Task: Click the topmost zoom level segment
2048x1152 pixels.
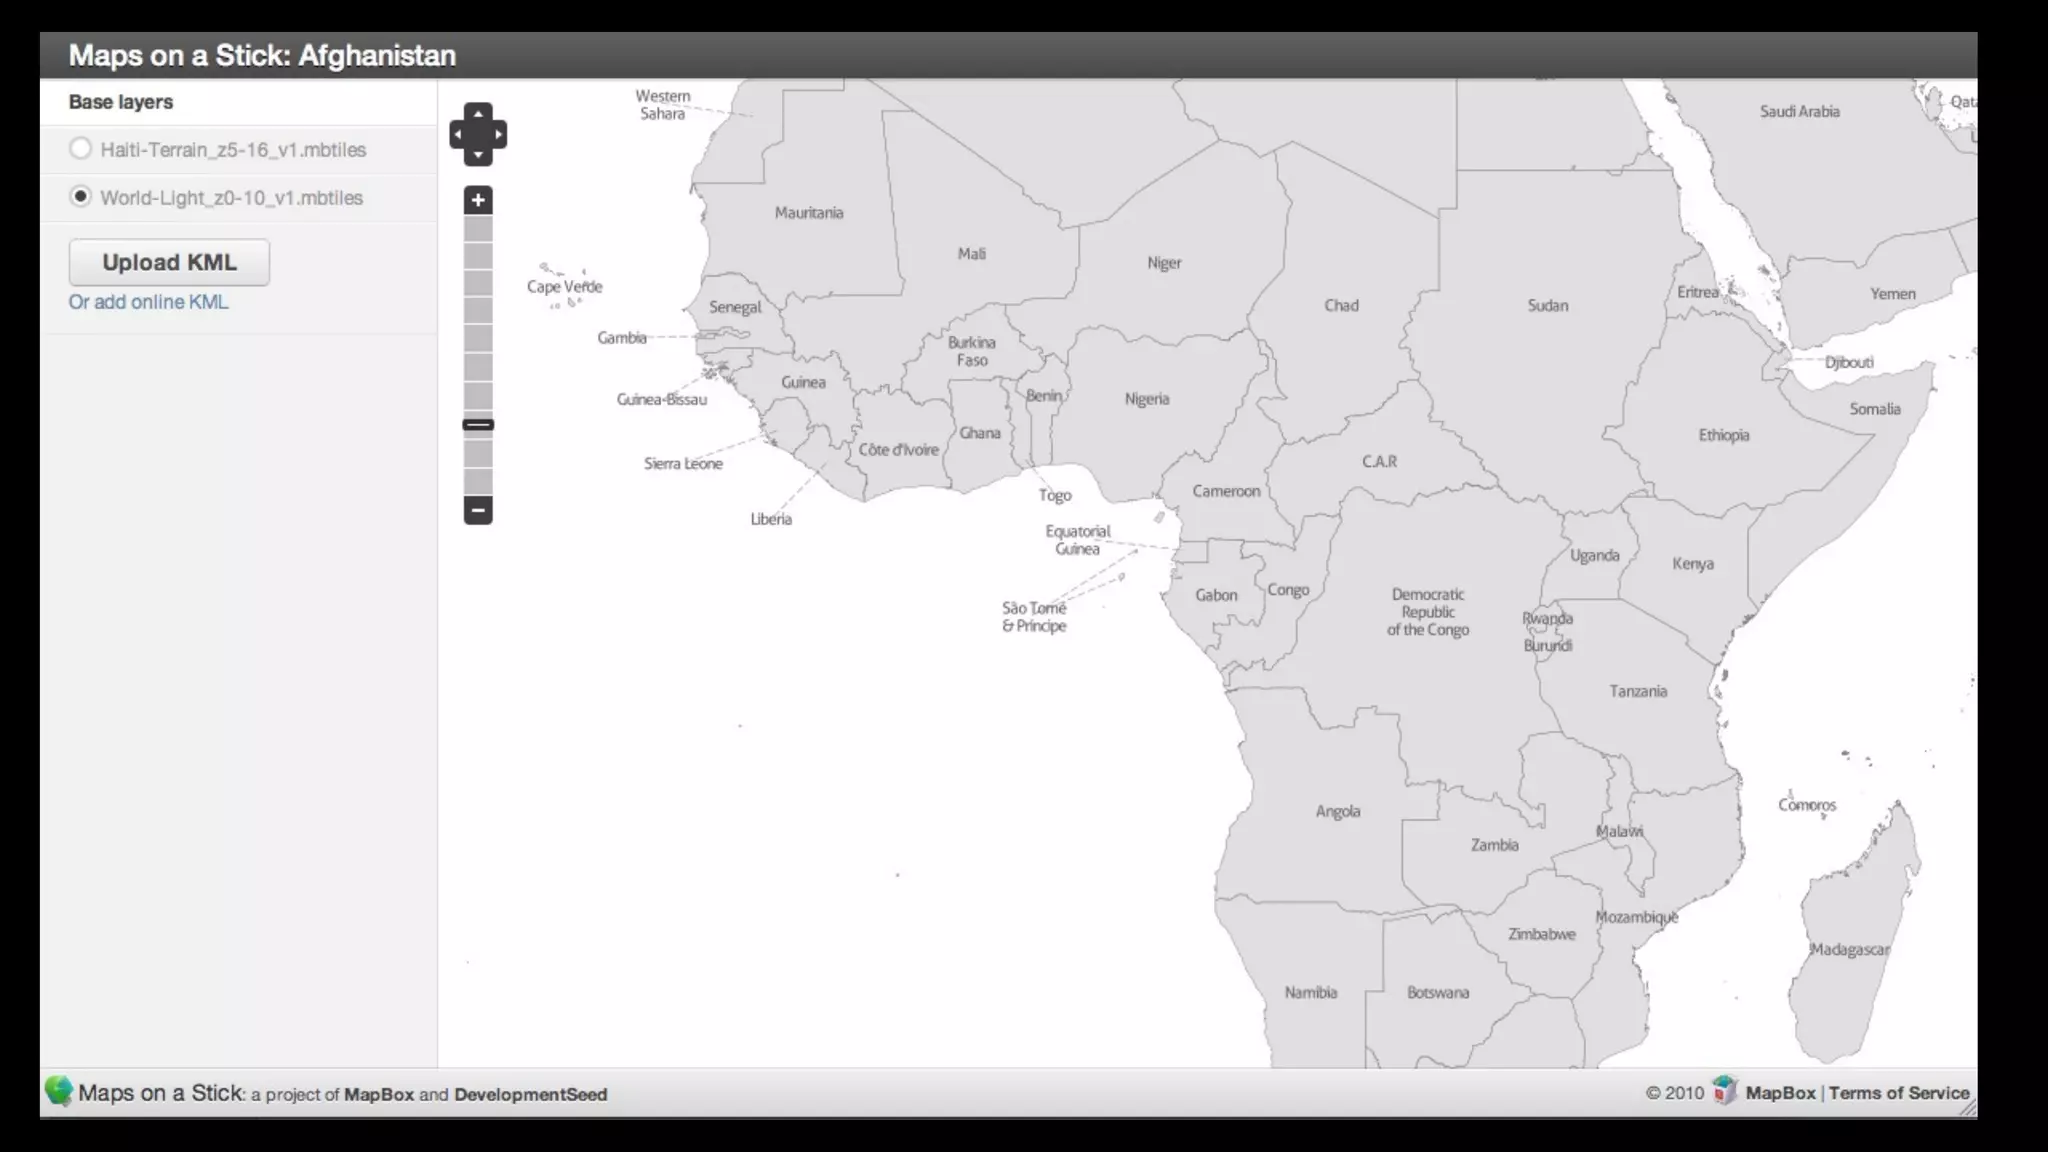Action: (x=478, y=229)
